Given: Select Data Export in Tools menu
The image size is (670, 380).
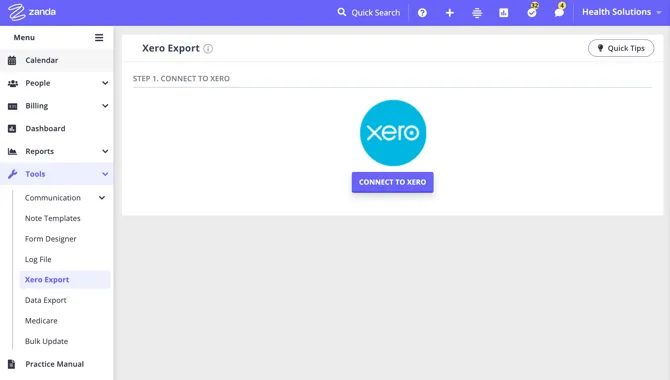Looking at the screenshot, I should click(46, 300).
